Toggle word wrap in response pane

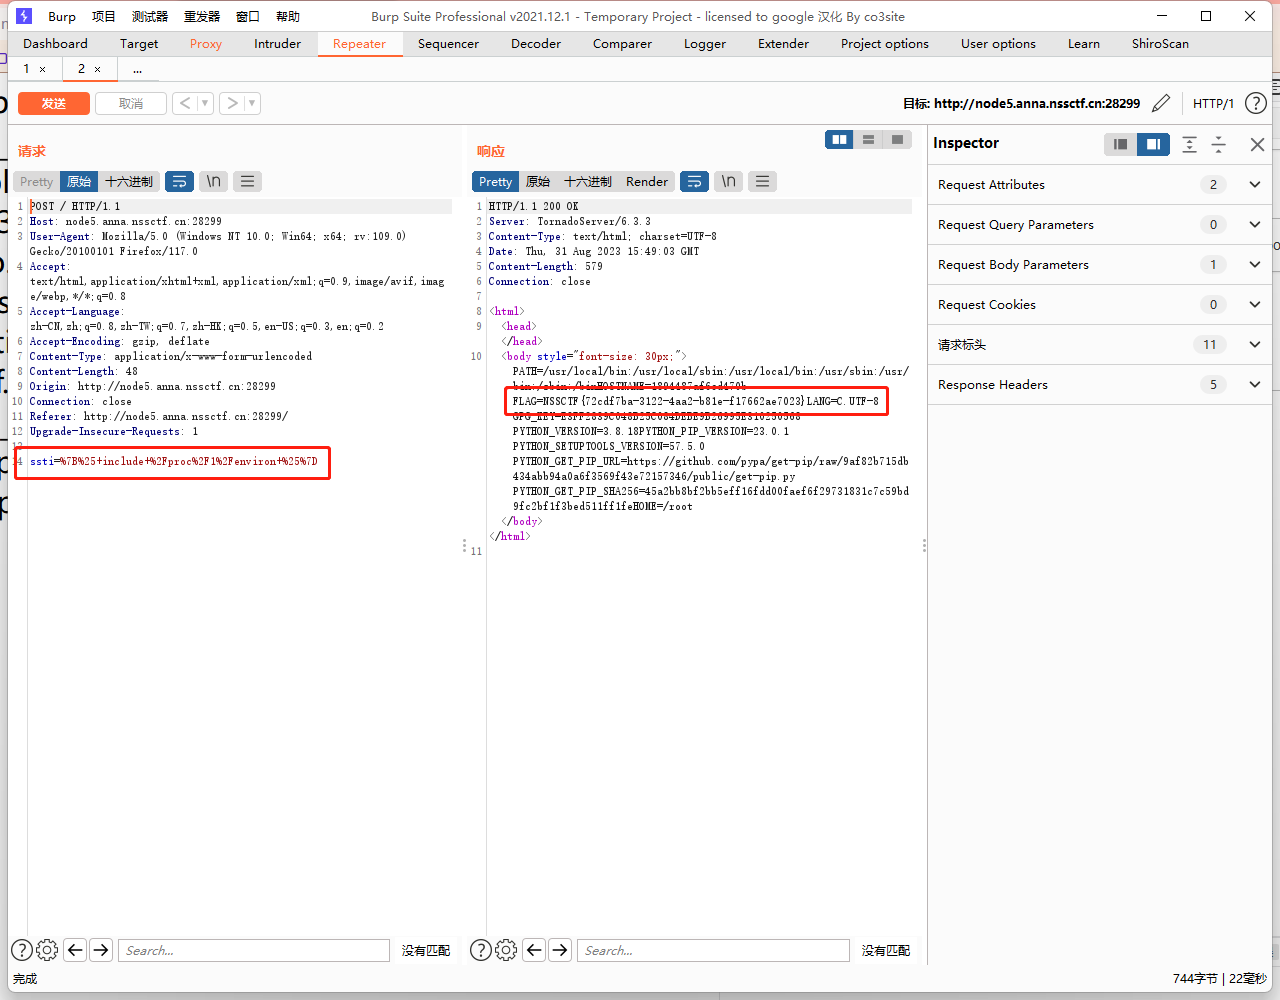[x=694, y=181]
